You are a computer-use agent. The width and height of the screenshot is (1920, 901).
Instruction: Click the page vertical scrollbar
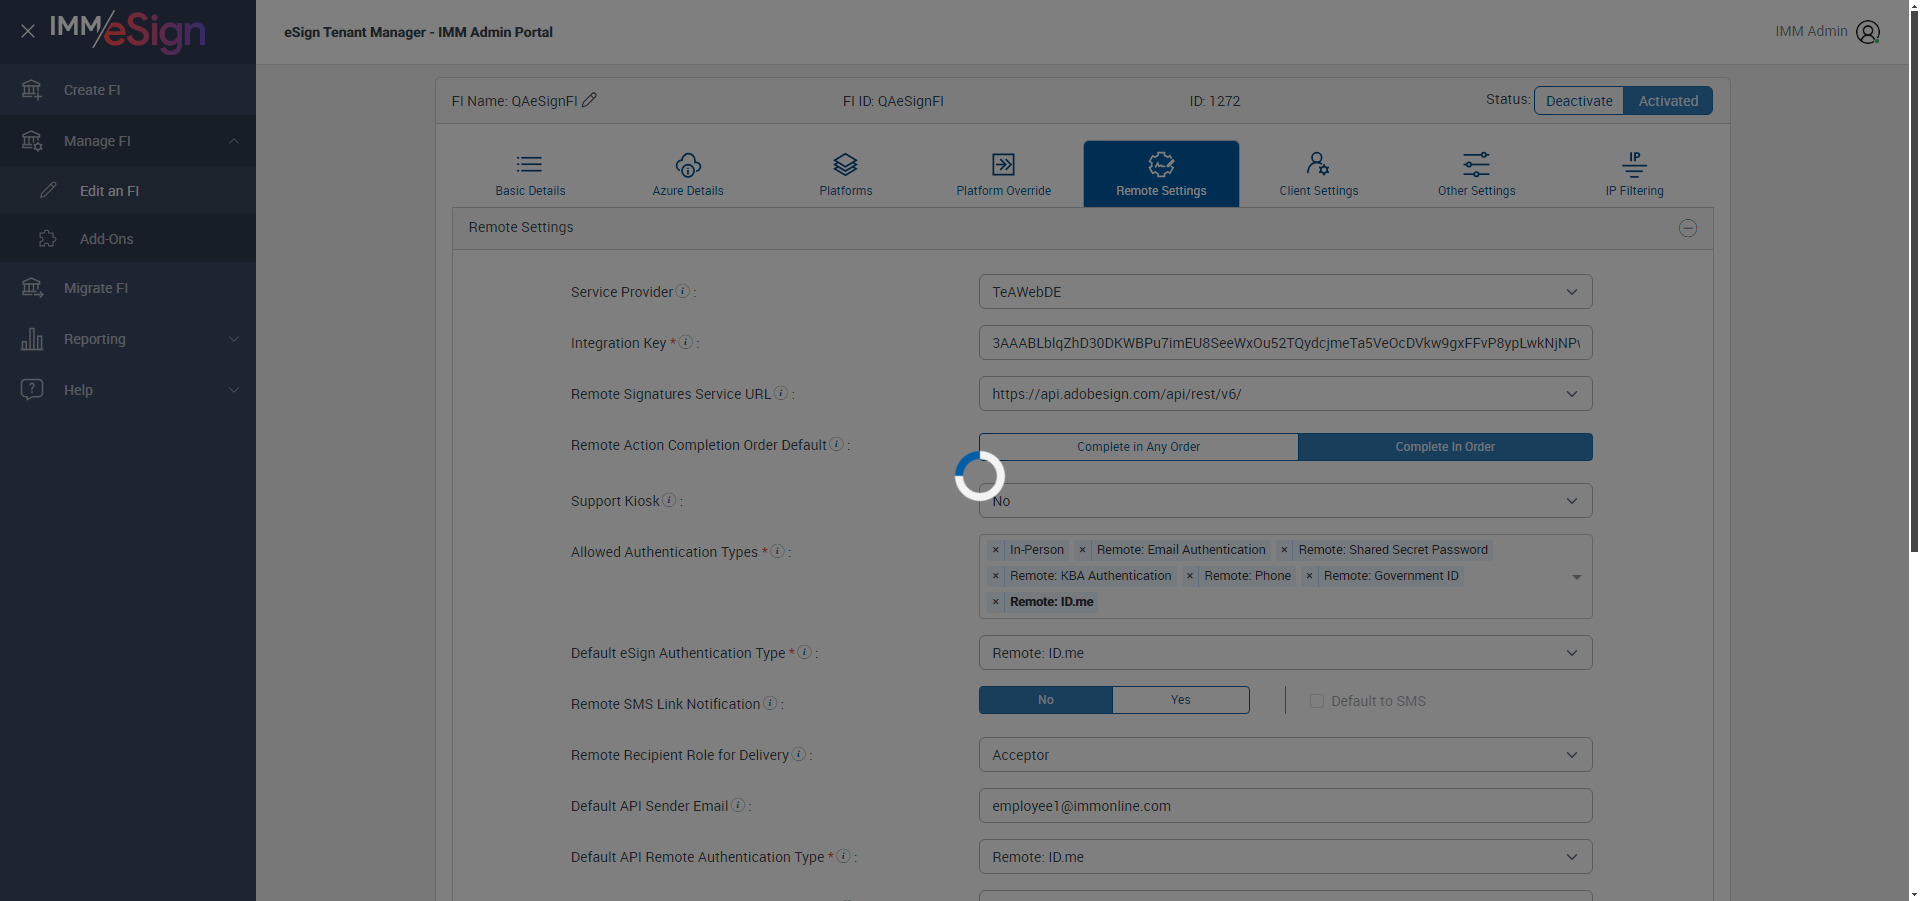point(1914,280)
